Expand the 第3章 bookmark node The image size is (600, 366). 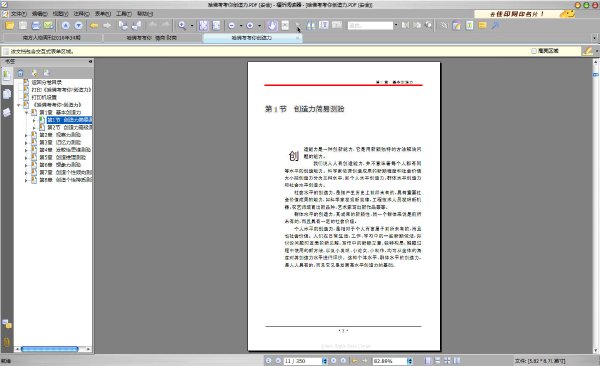tap(26, 143)
